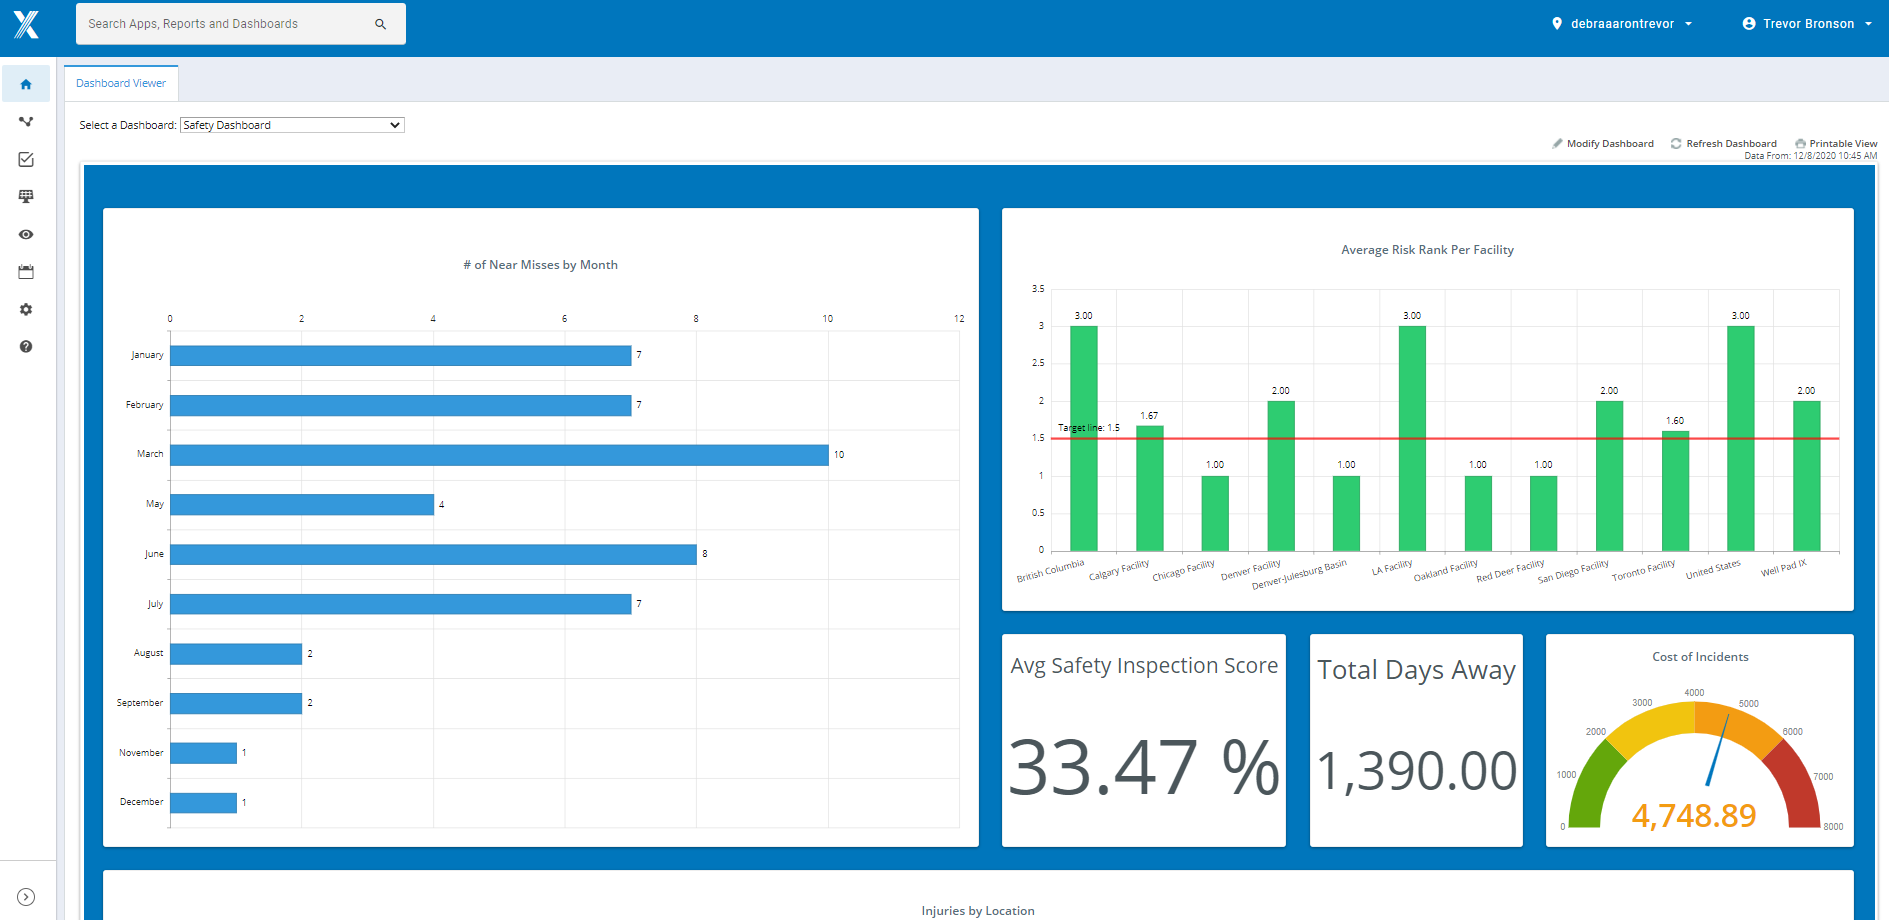
Task: Click the Modify Dashboard pencil icon
Action: 1557,143
